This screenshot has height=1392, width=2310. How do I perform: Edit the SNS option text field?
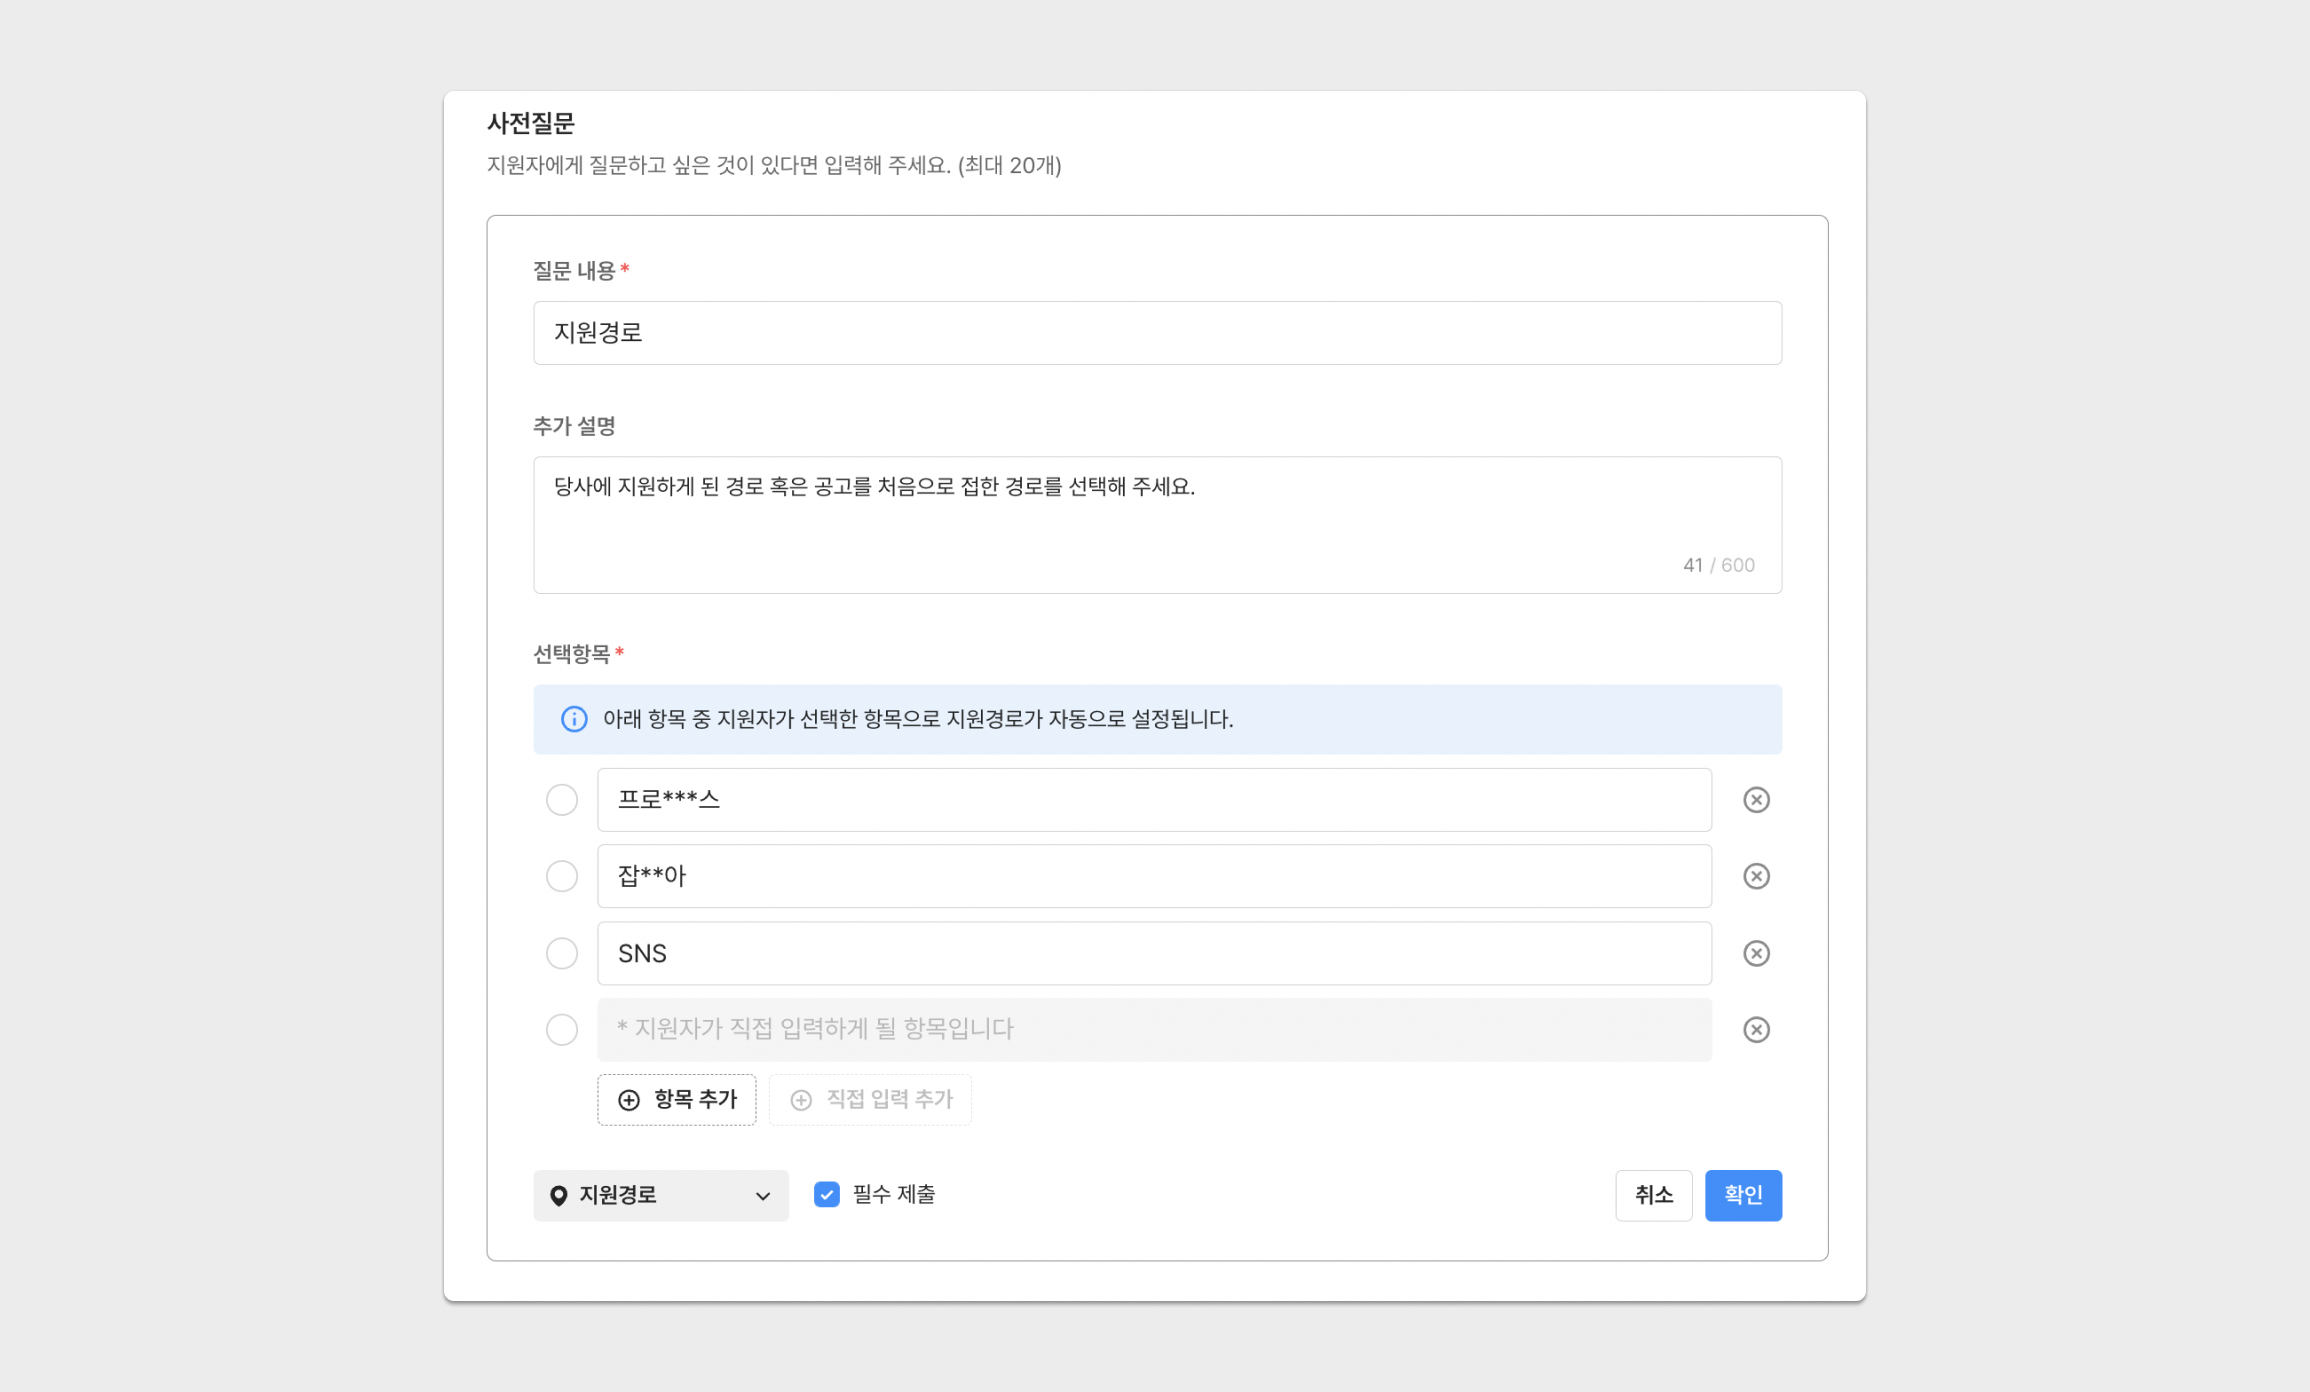pos(1154,953)
